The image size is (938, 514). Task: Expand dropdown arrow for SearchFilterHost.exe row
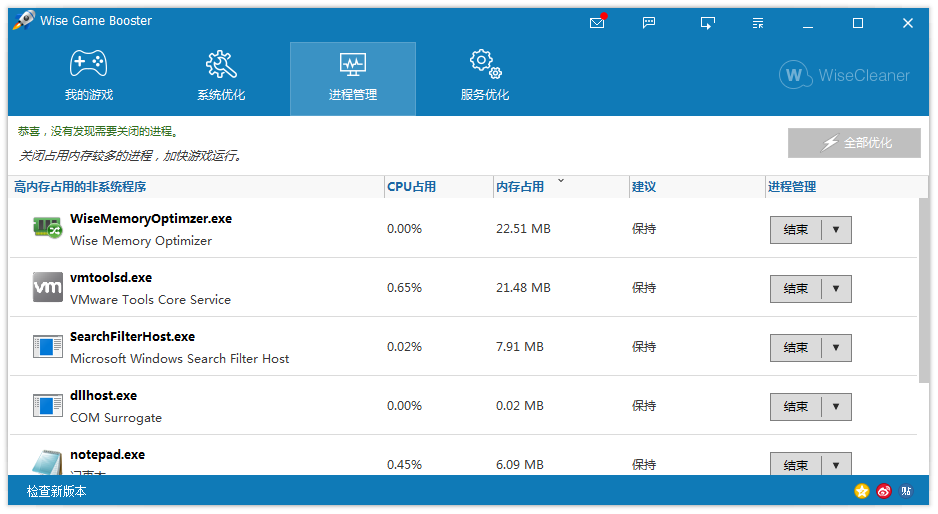coord(836,348)
